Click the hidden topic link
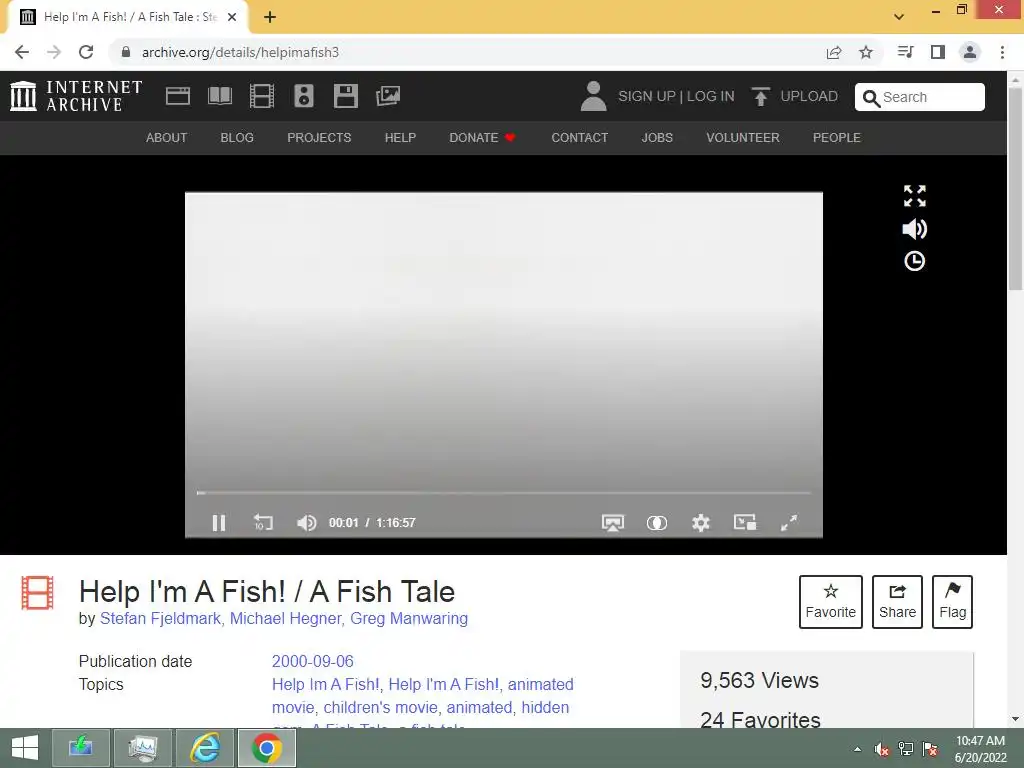The width and height of the screenshot is (1024, 768). pyautogui.click(x=545, y=707)
